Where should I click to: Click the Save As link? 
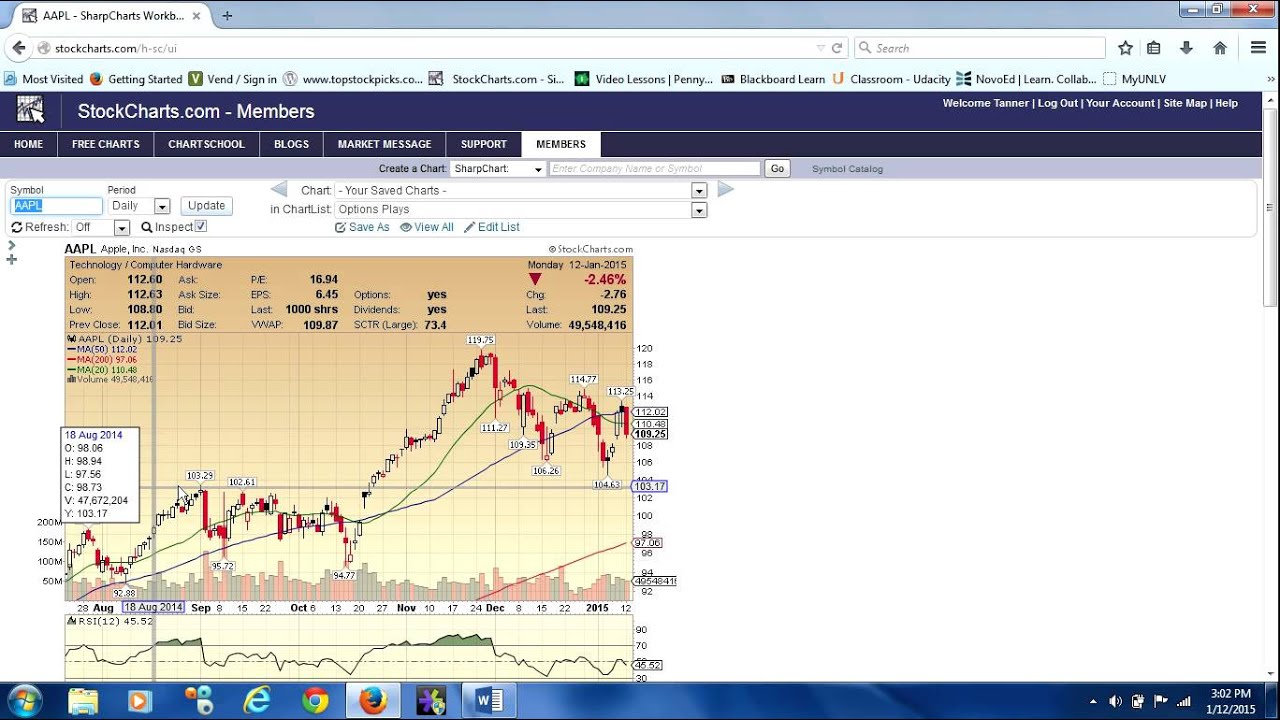point(362,227)
